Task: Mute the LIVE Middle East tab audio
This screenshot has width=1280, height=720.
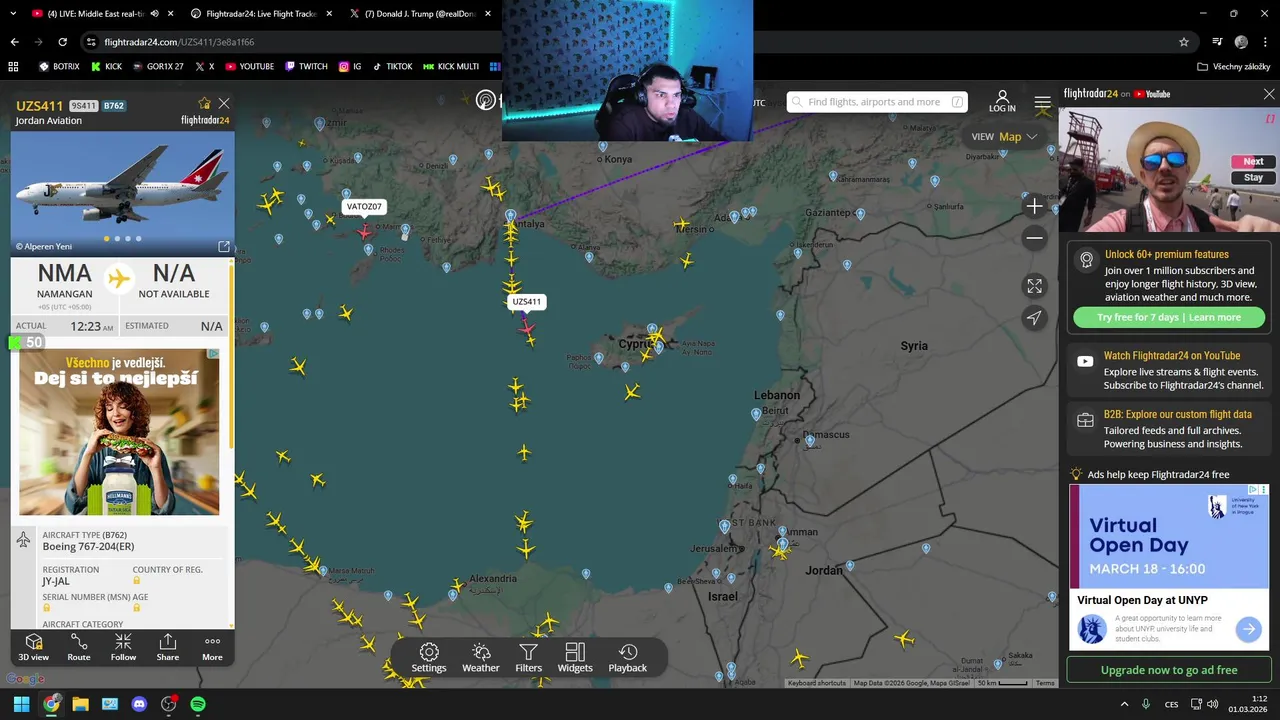Action: click(x=154, y=14)
